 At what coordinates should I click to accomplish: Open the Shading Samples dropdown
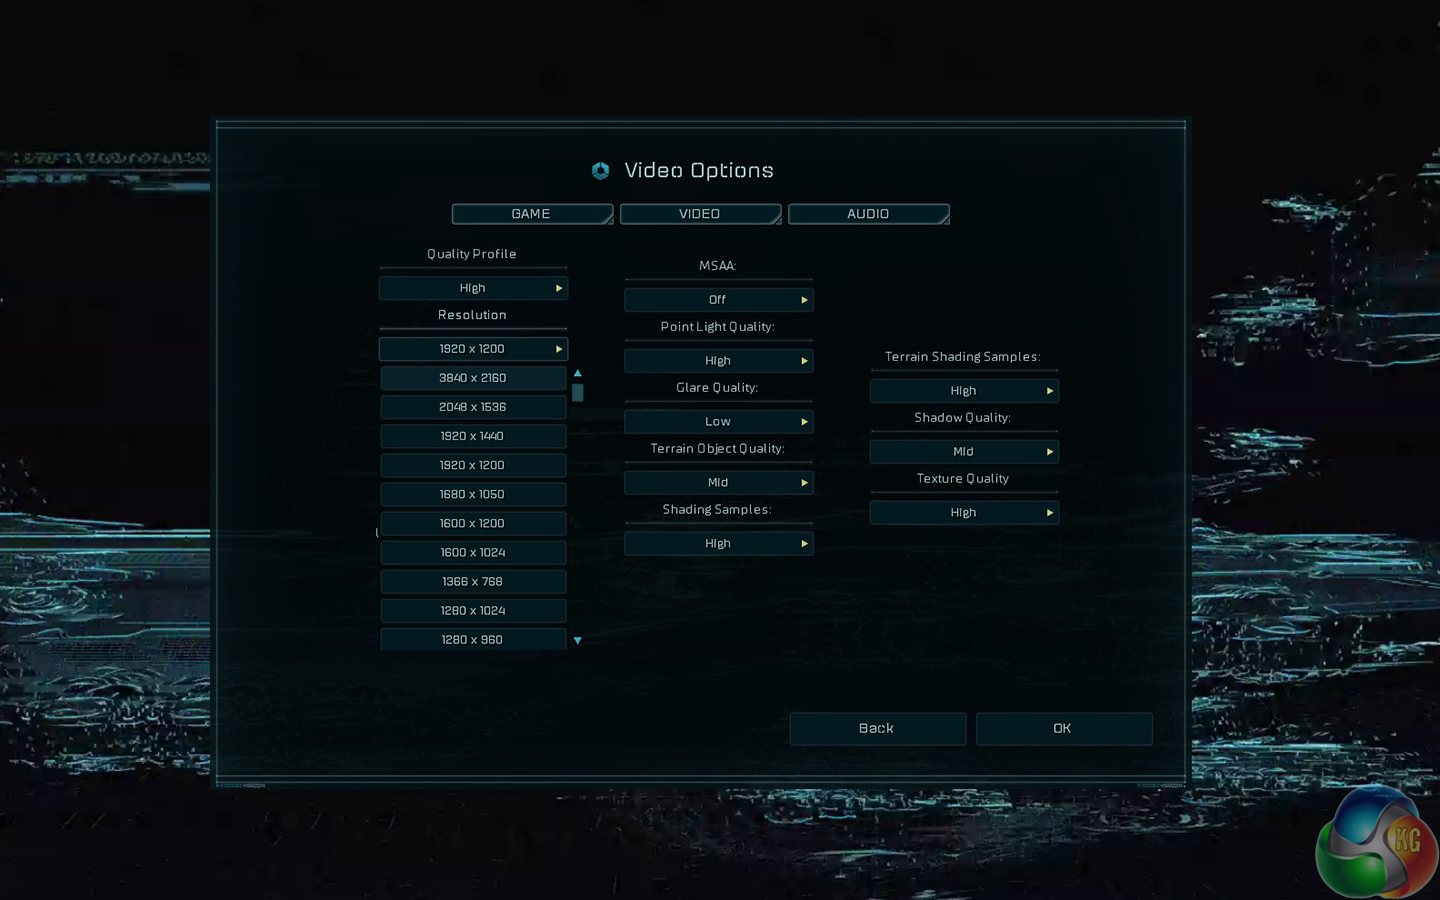718,544
